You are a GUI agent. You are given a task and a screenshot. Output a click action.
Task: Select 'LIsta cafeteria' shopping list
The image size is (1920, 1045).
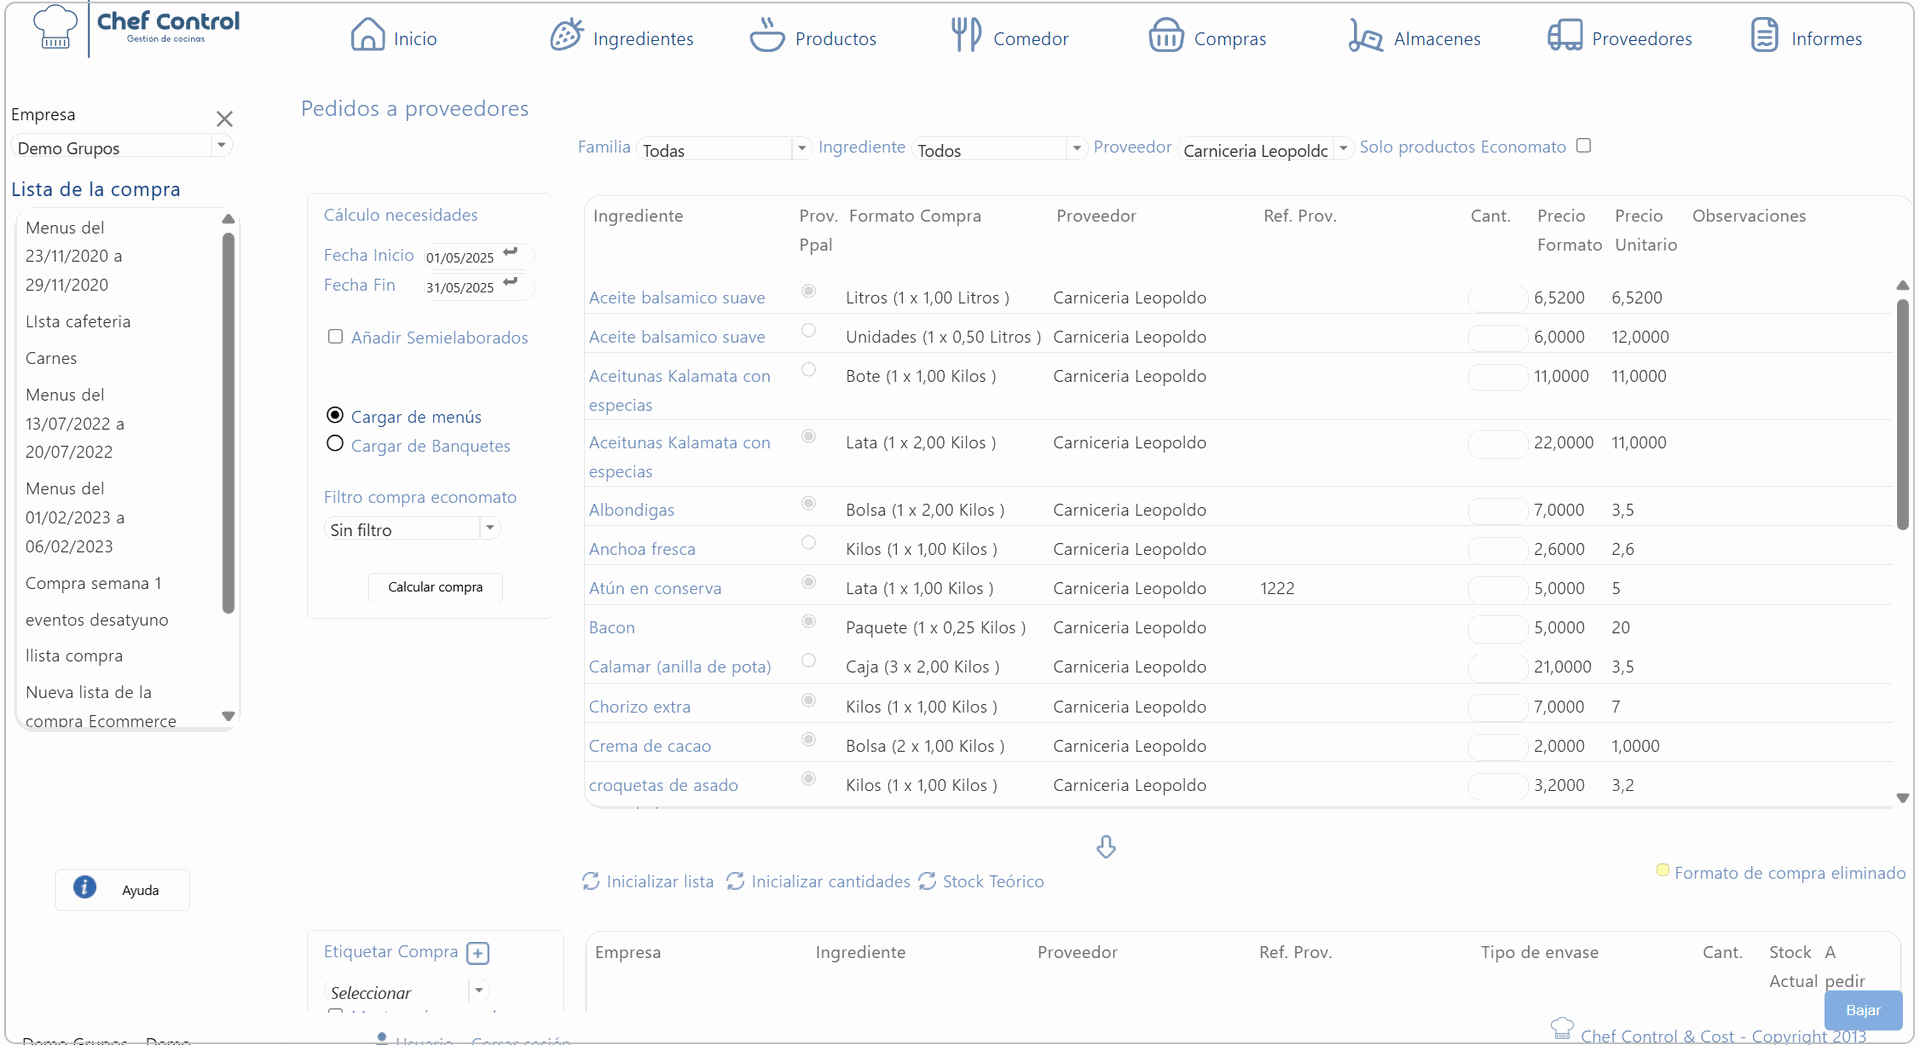click(78, 321)
